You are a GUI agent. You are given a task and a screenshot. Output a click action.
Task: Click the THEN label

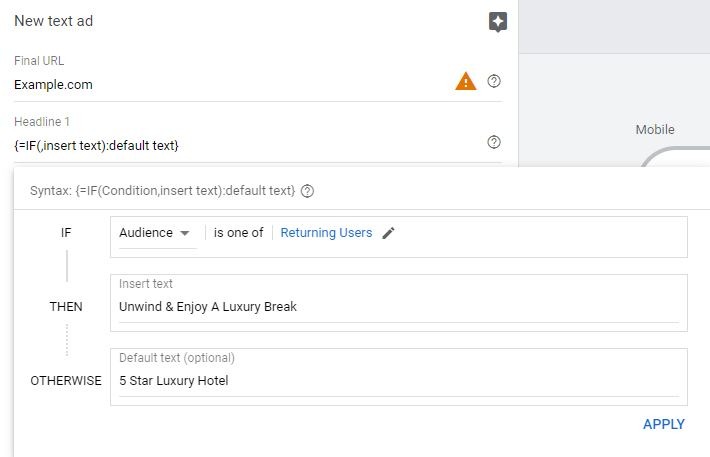click(66, 307)
